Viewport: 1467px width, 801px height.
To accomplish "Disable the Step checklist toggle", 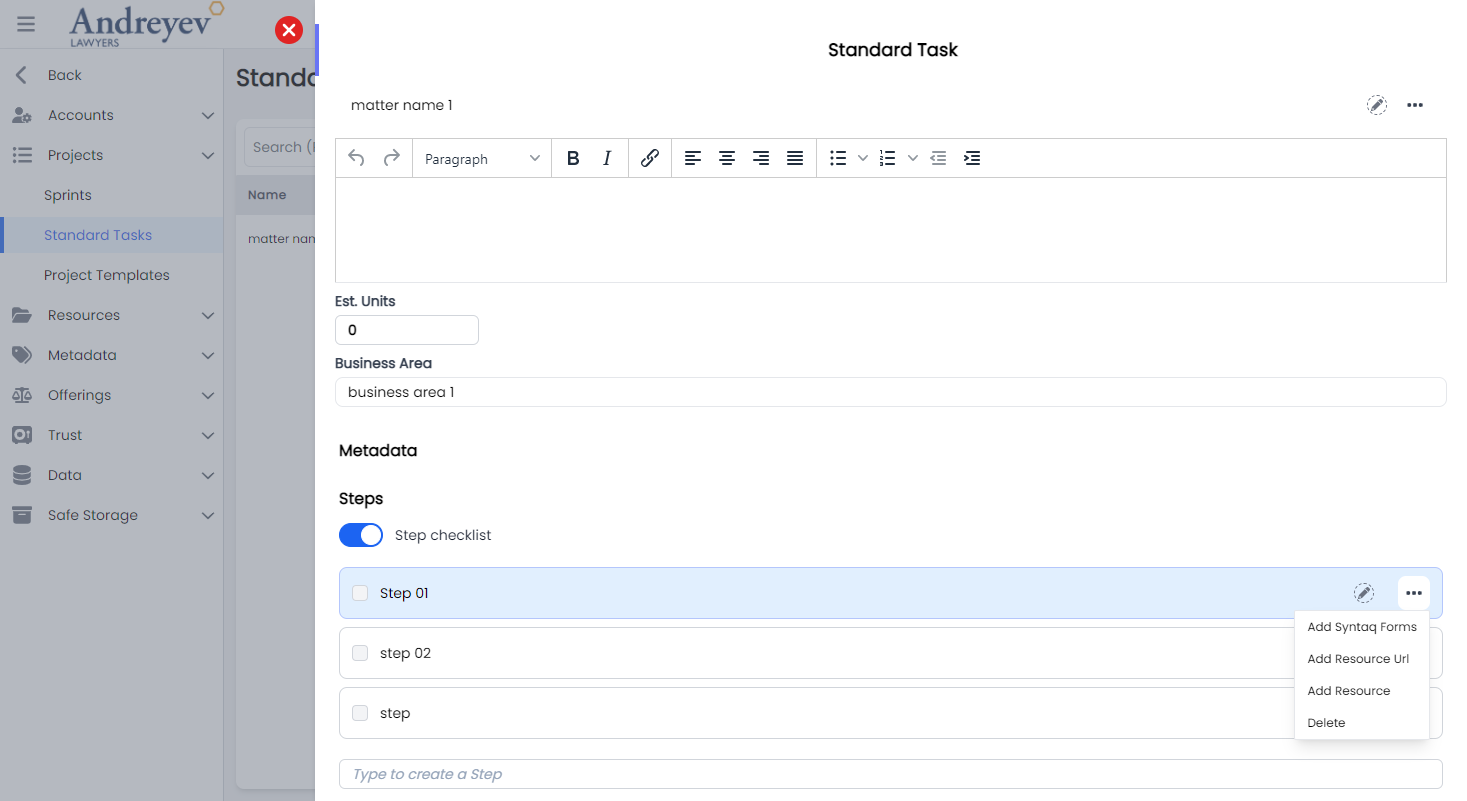I will 360,535.
